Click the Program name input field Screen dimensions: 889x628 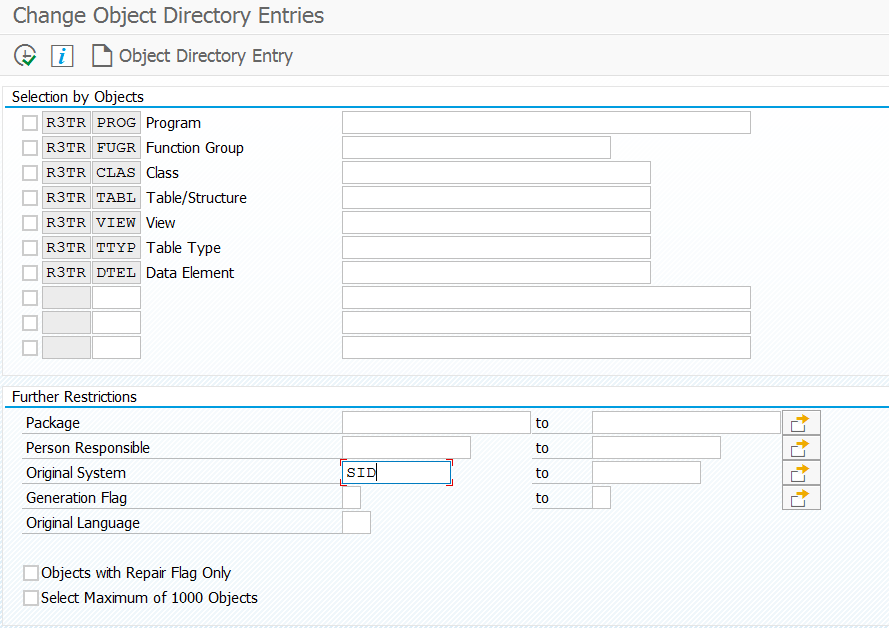click(x=545, y=123)
